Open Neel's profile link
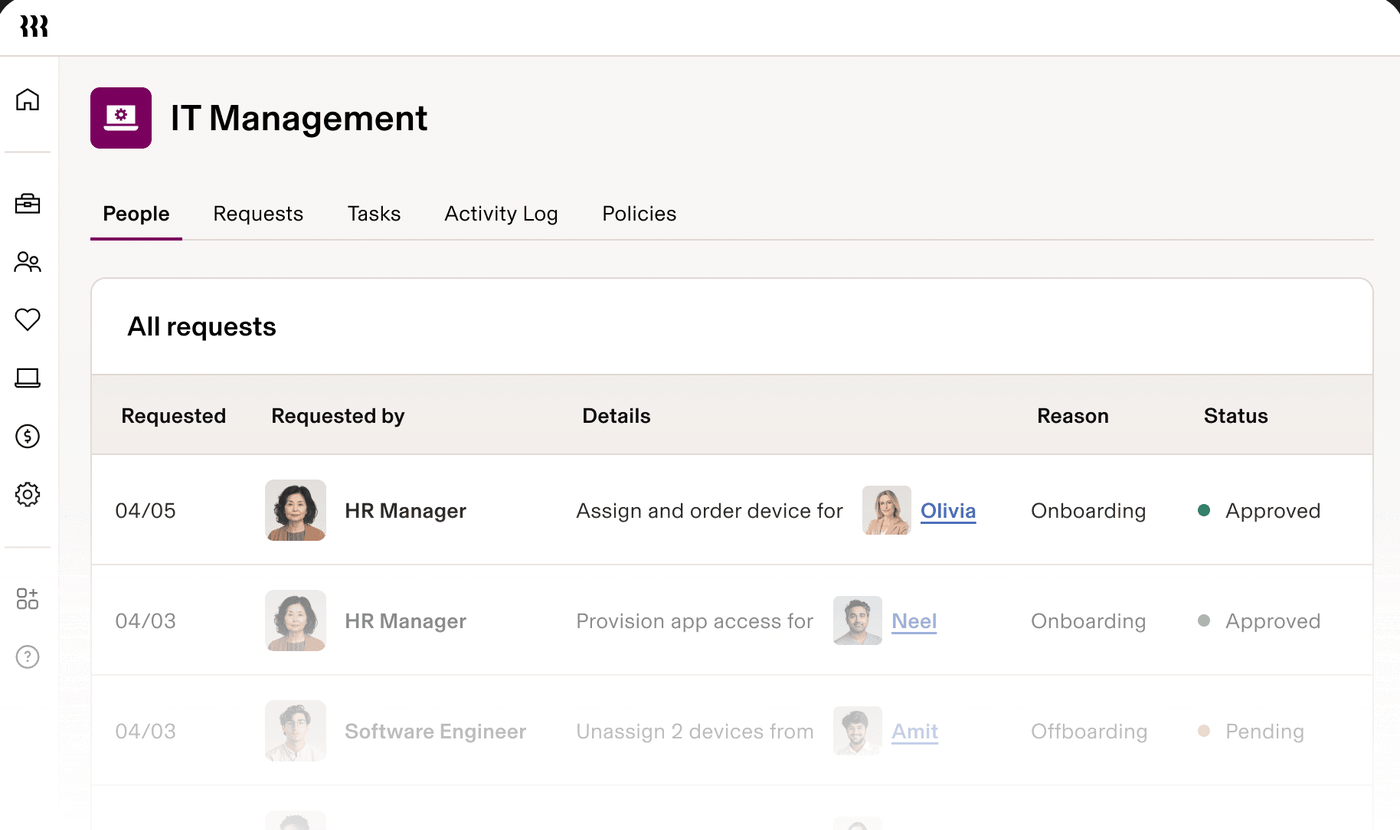This screenshot has width=1400, height=830. (914, 621)
